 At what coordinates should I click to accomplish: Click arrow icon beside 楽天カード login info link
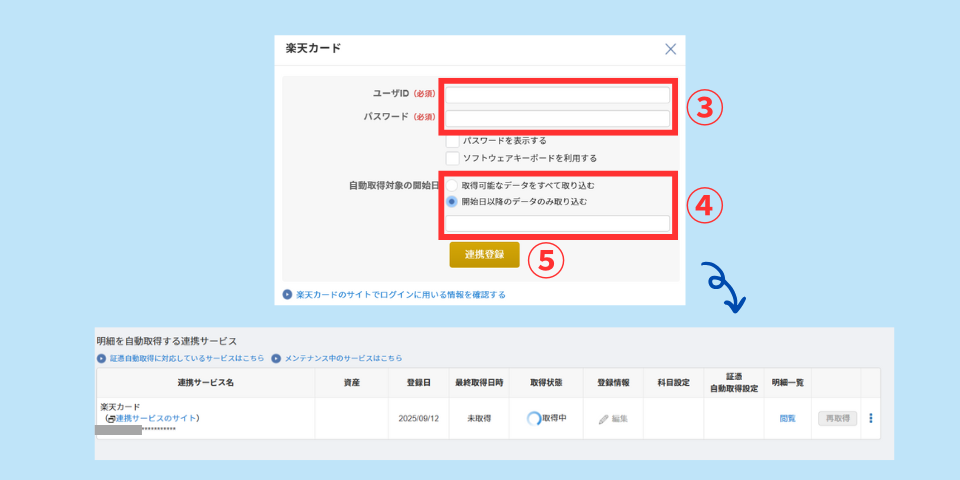[288, 295]
